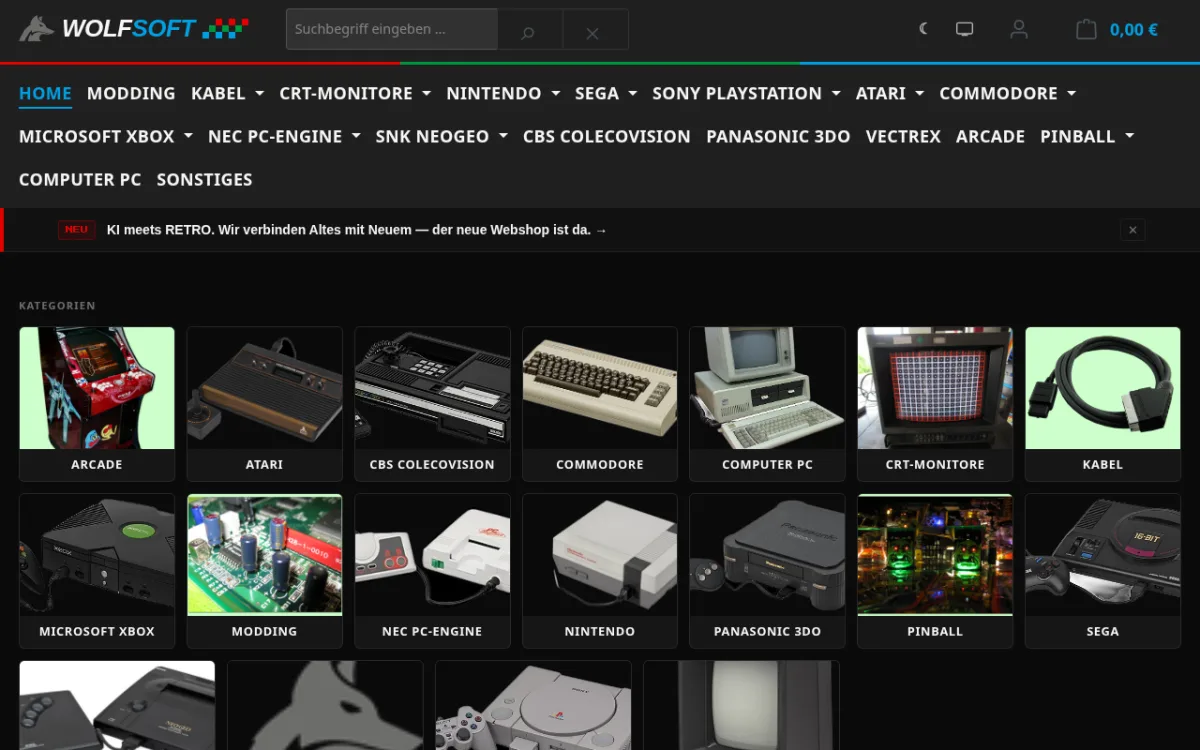Open the Computer PC category image
Viewport: 1200px width, 750px height.
click(767, 388)
